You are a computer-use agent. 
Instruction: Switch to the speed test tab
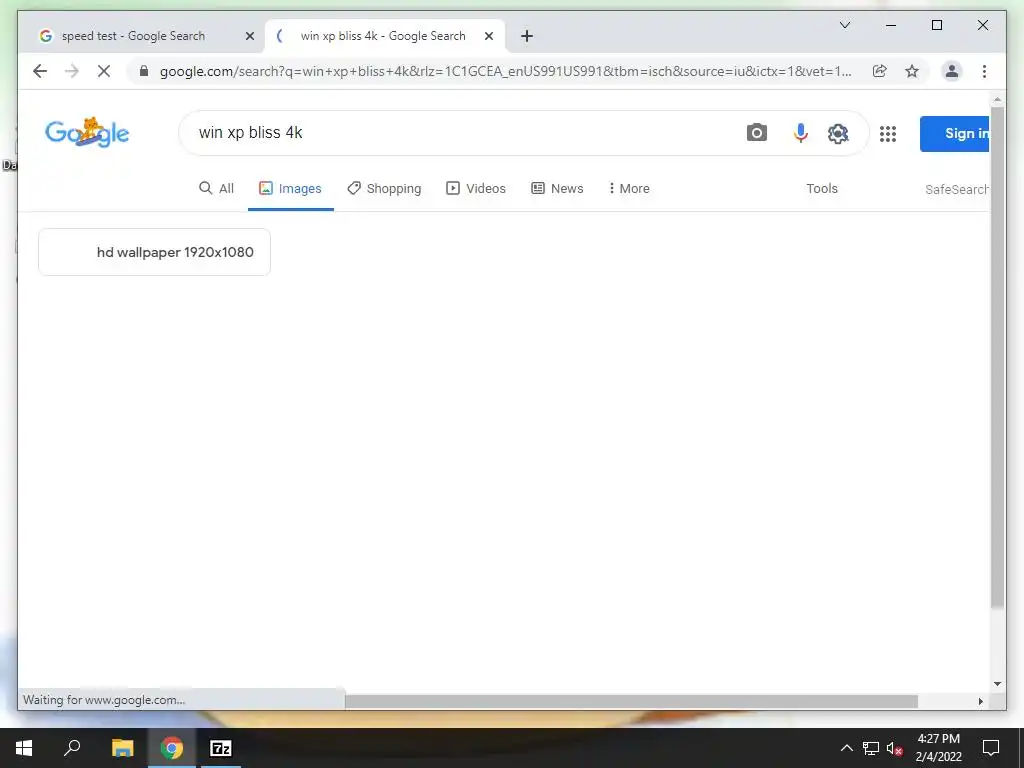tap(133, 36)
